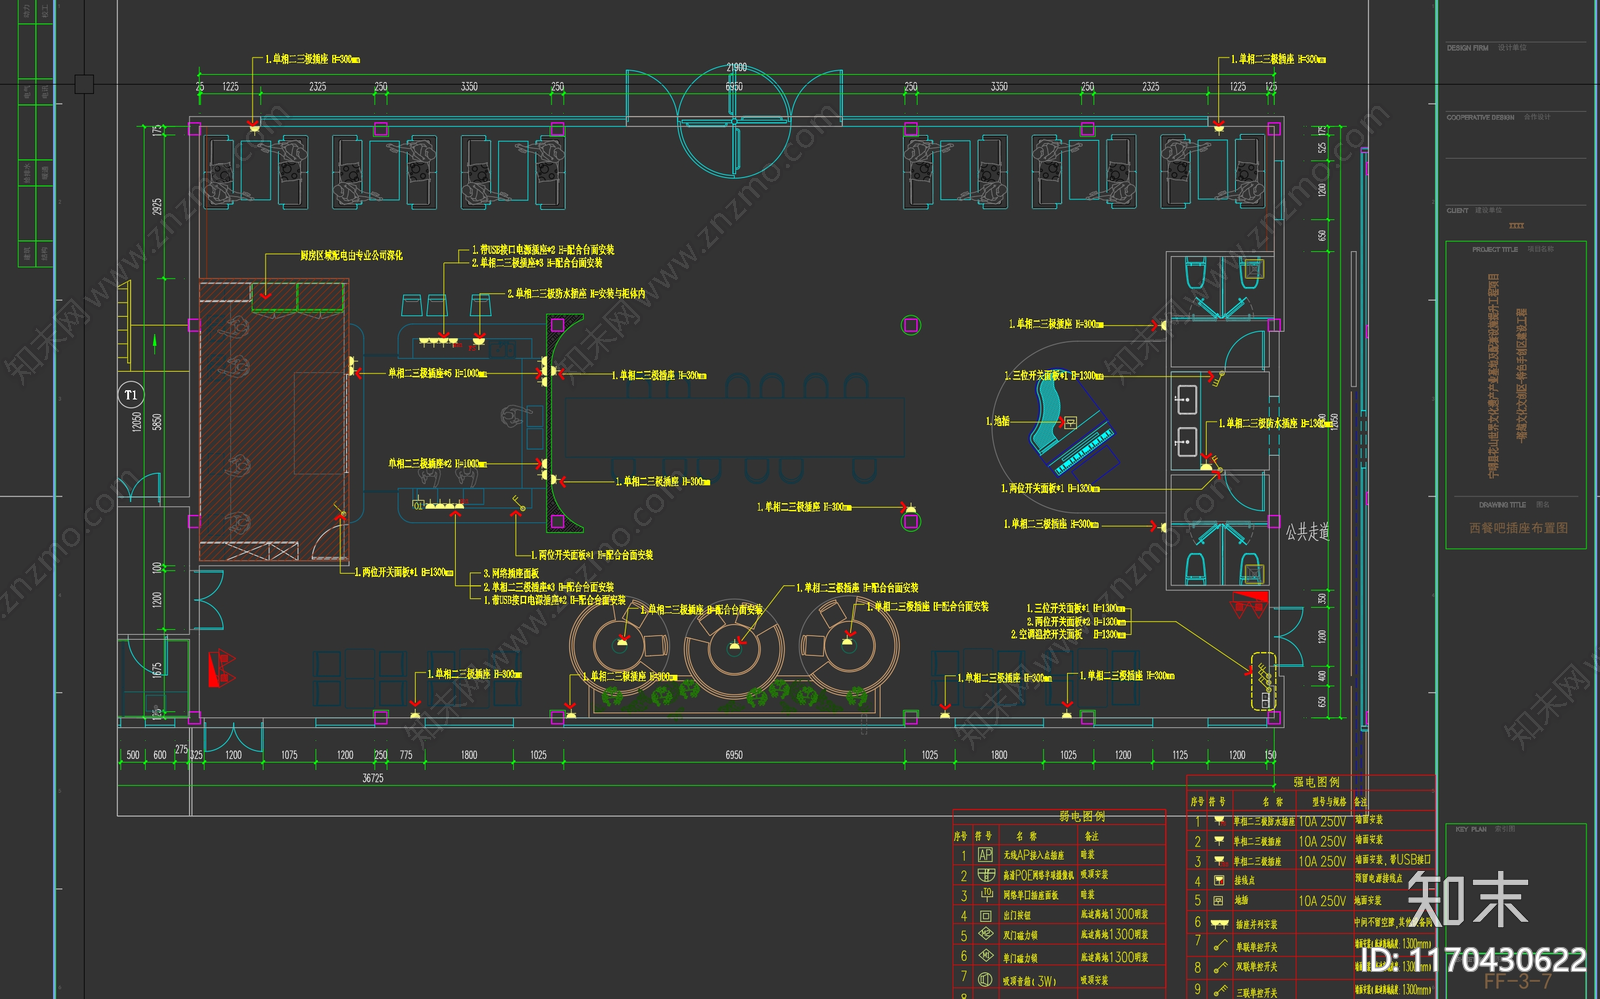Click the parallel sockets (插座并列安装) legend symbol

(x=1219, y=924)
